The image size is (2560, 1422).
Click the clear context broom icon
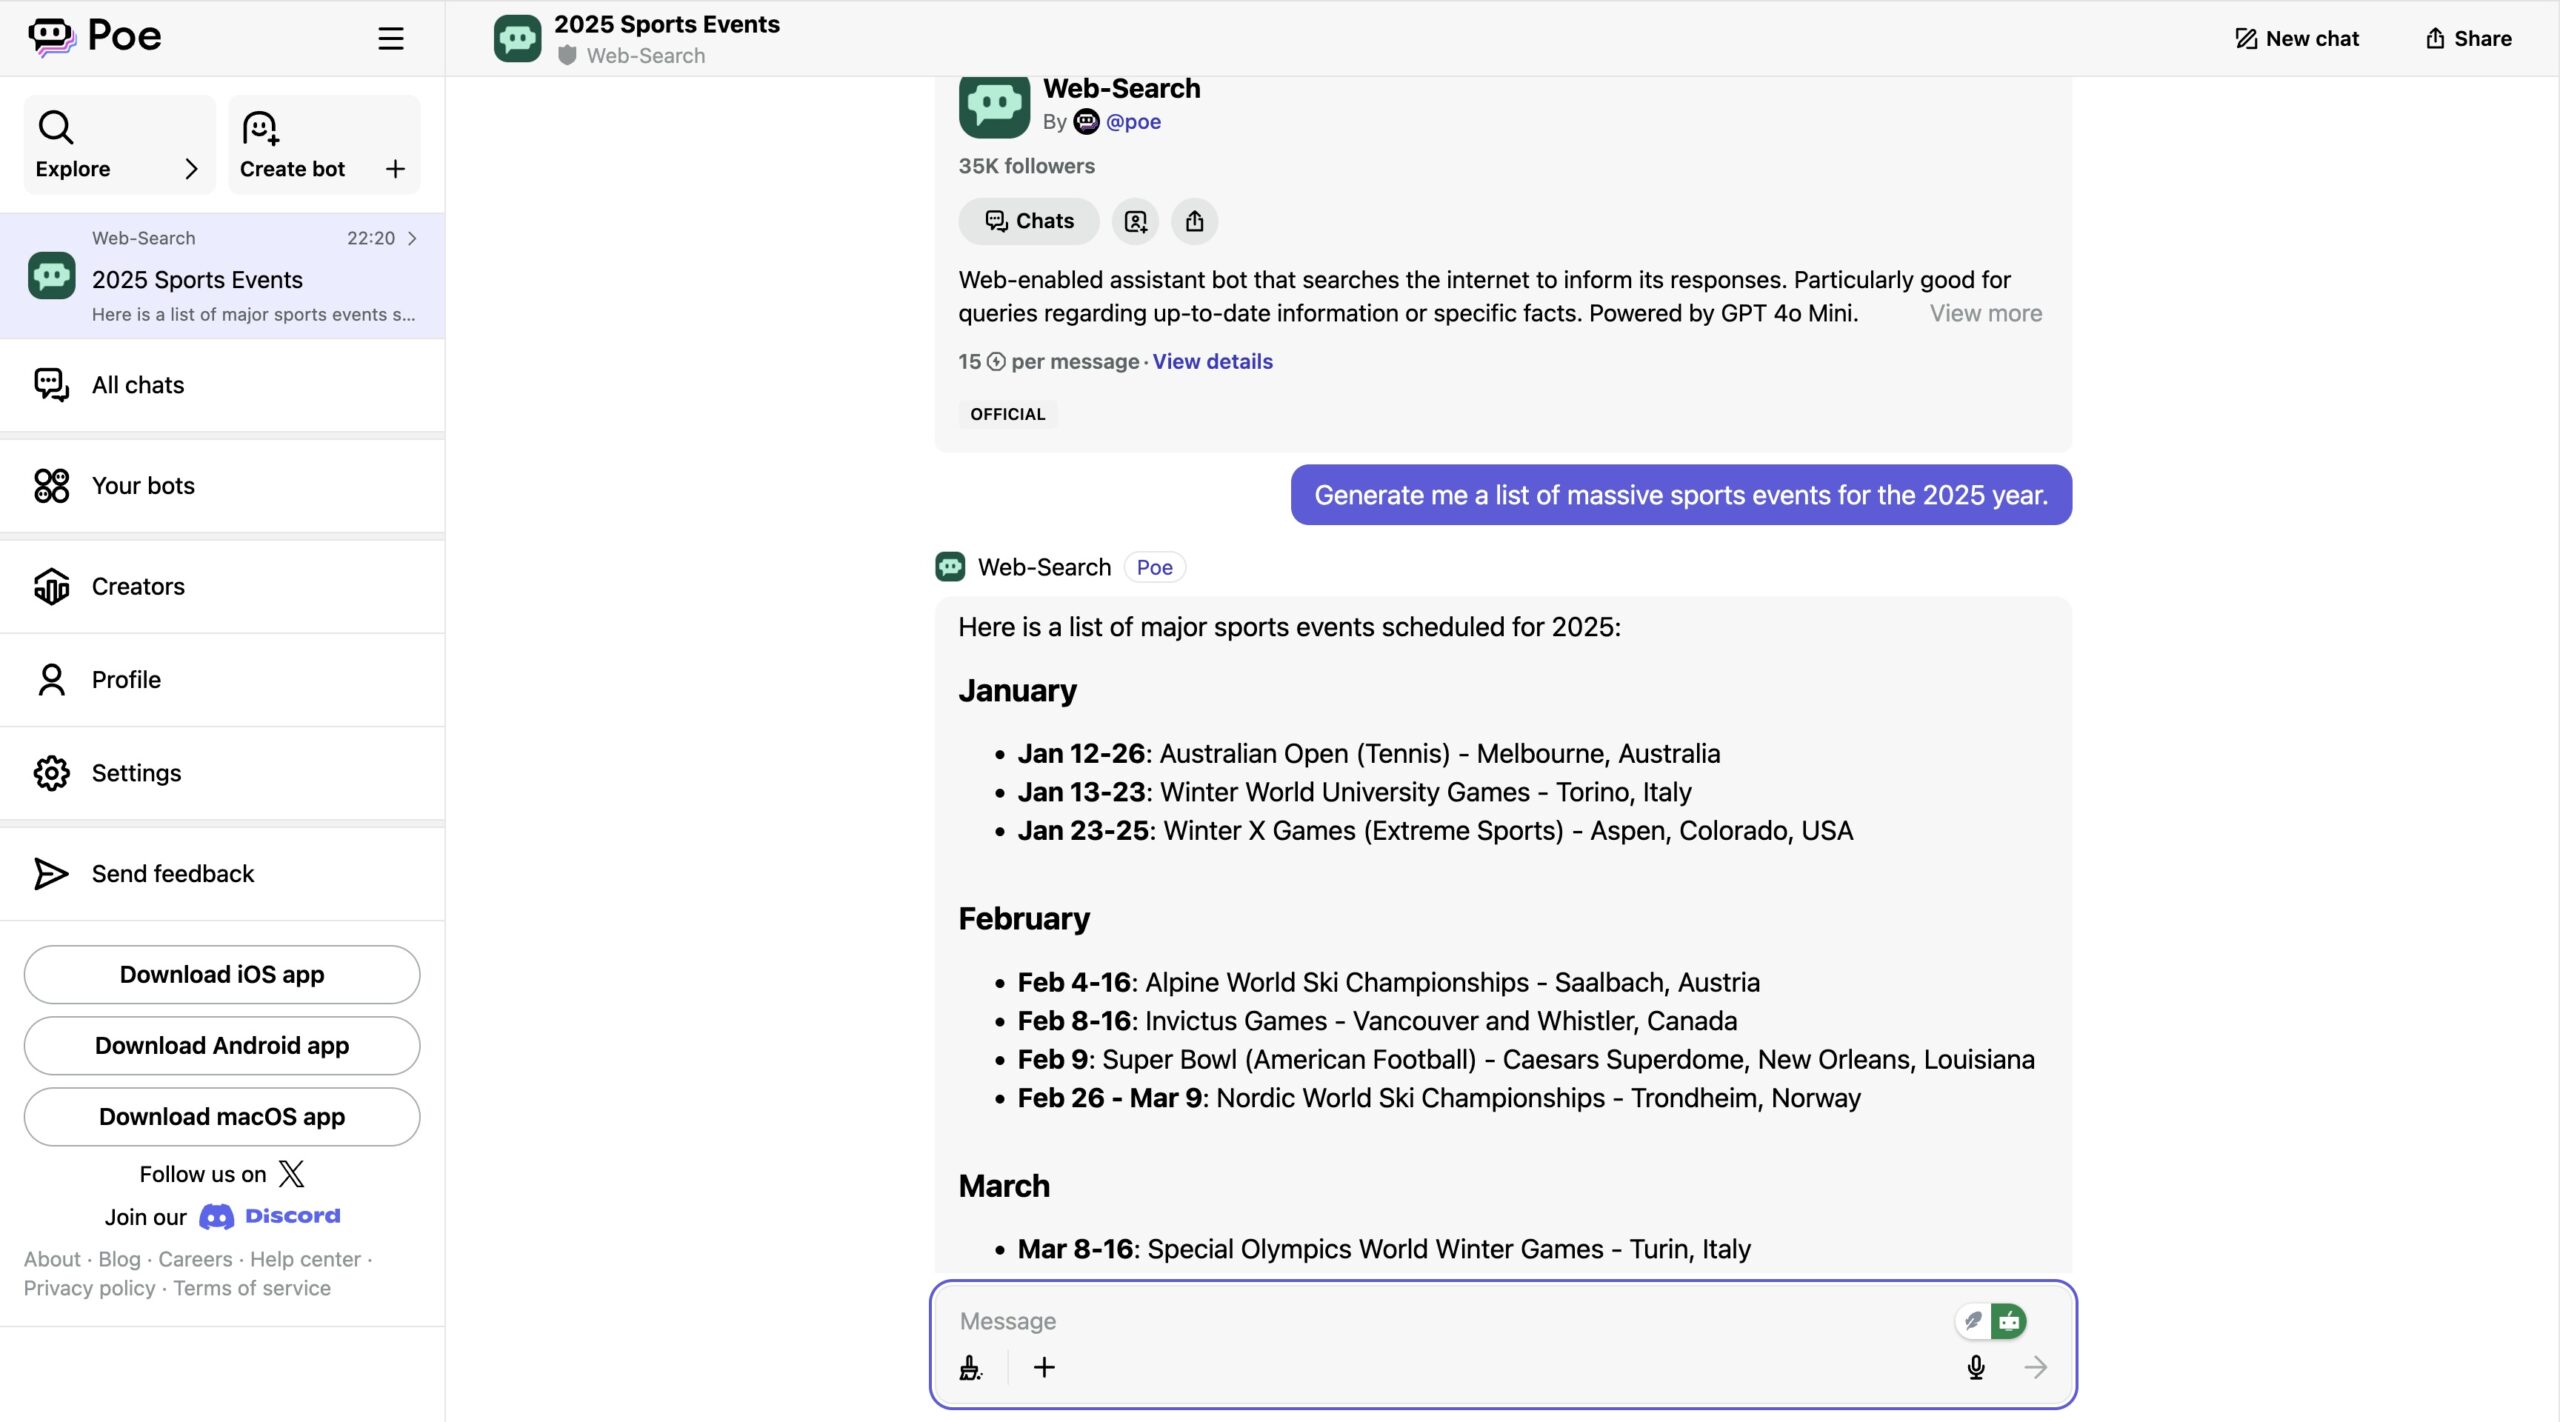click(970, 1367)
